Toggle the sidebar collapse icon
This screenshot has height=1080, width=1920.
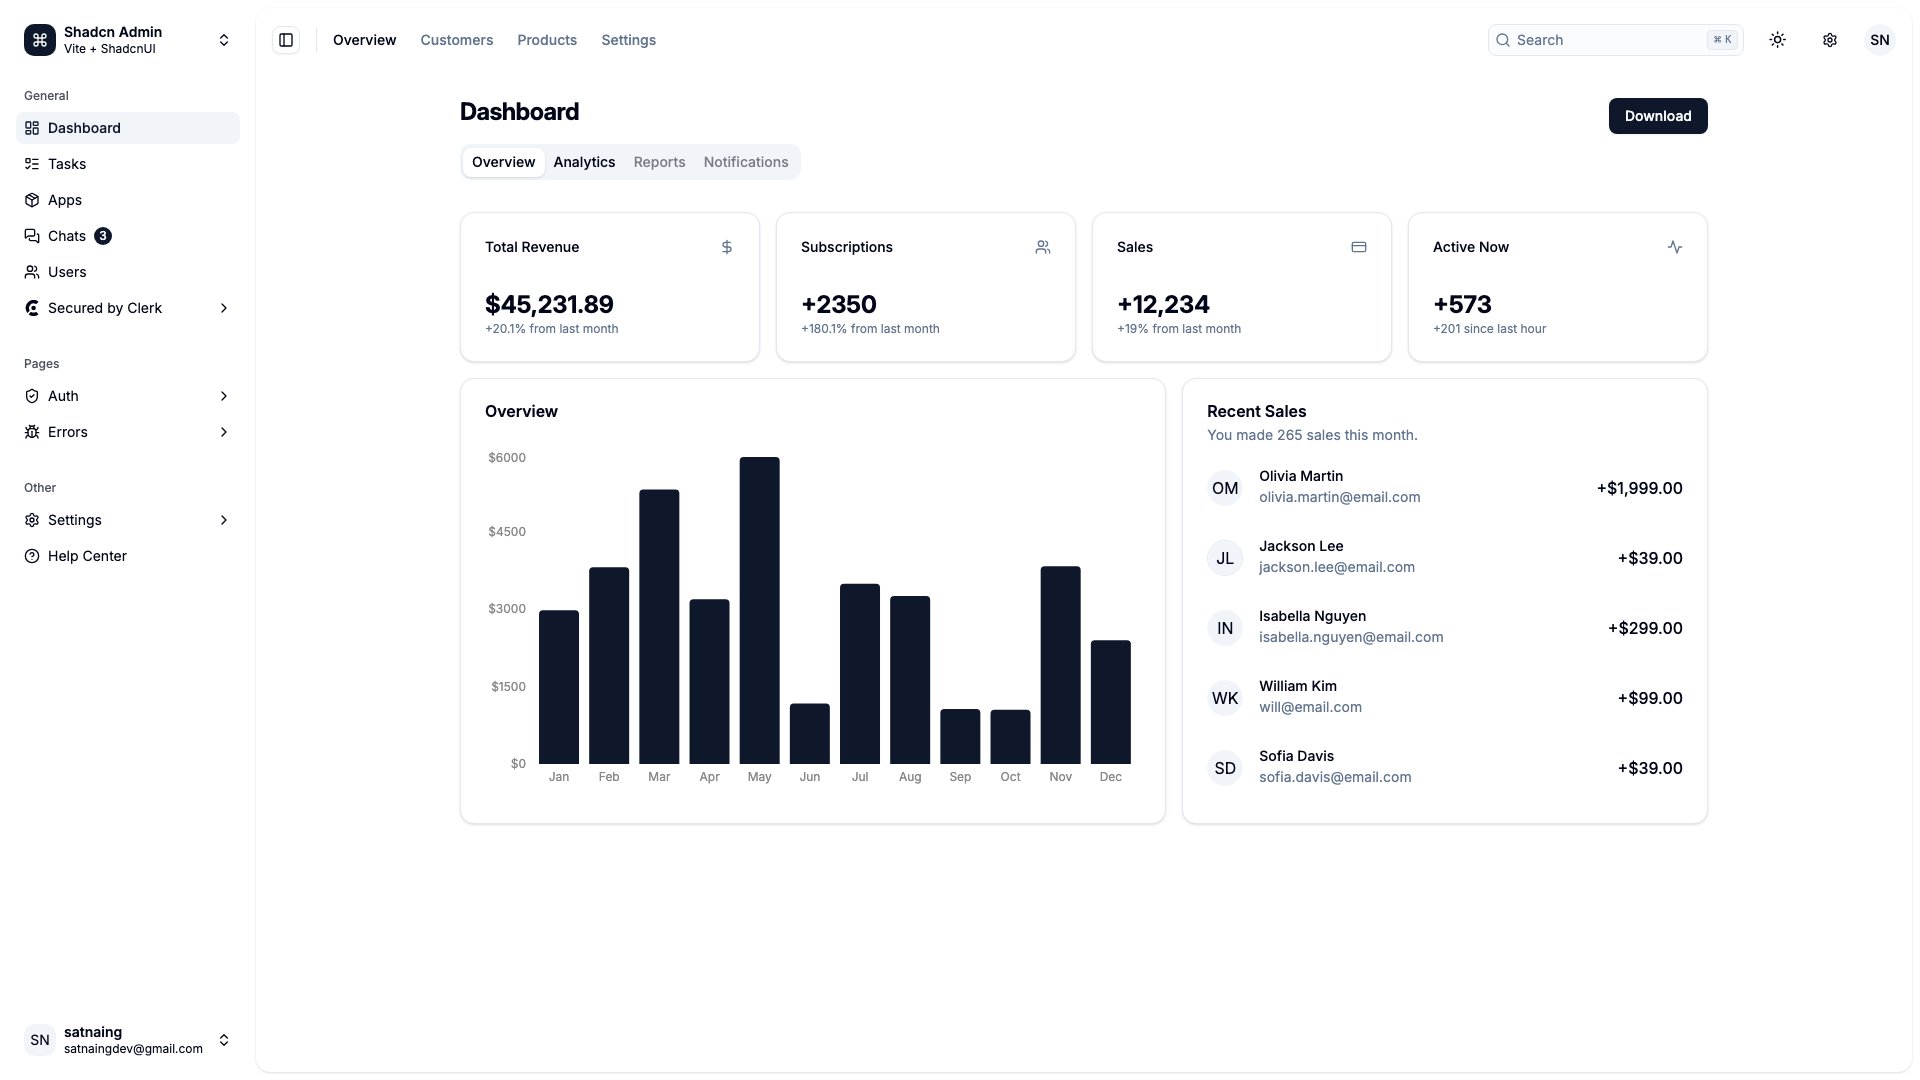286,39
